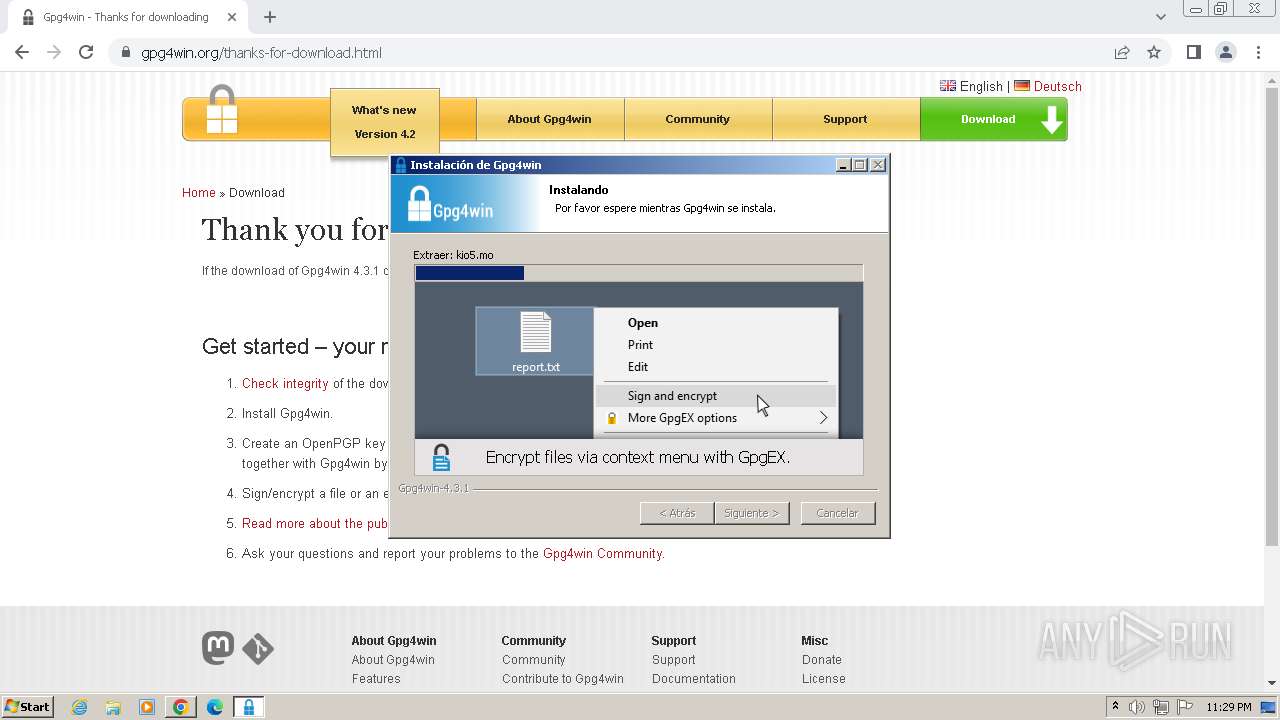This screenshot has height=720, width=1280.
Task: Close the Gpg4win browser tab
Action: click(232, 17)
